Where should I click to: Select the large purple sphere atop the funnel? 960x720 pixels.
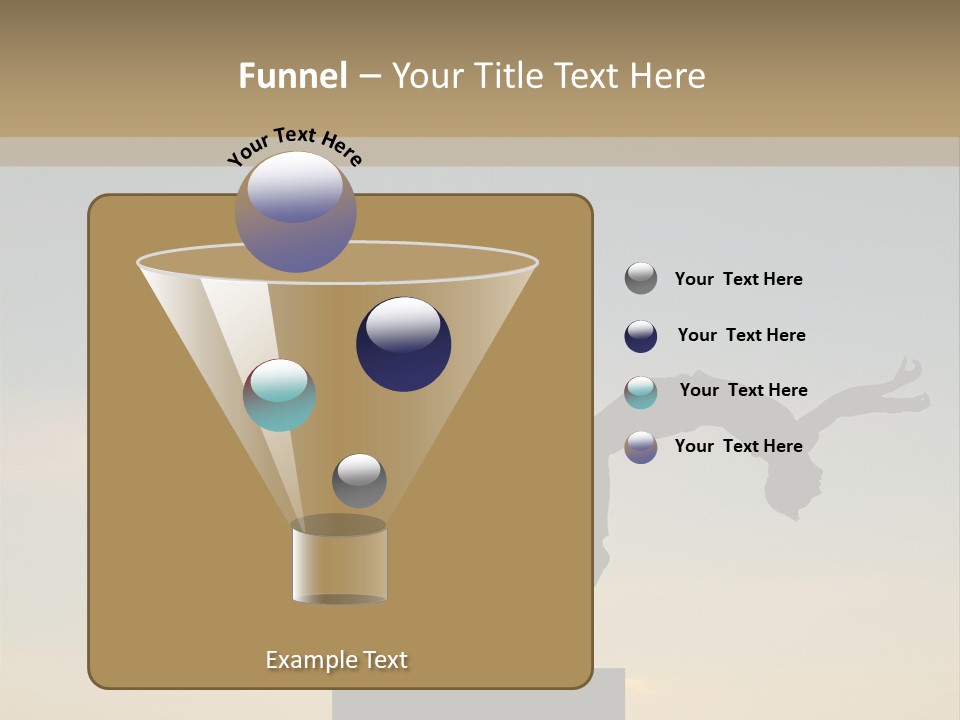click(x=295, y=212)
